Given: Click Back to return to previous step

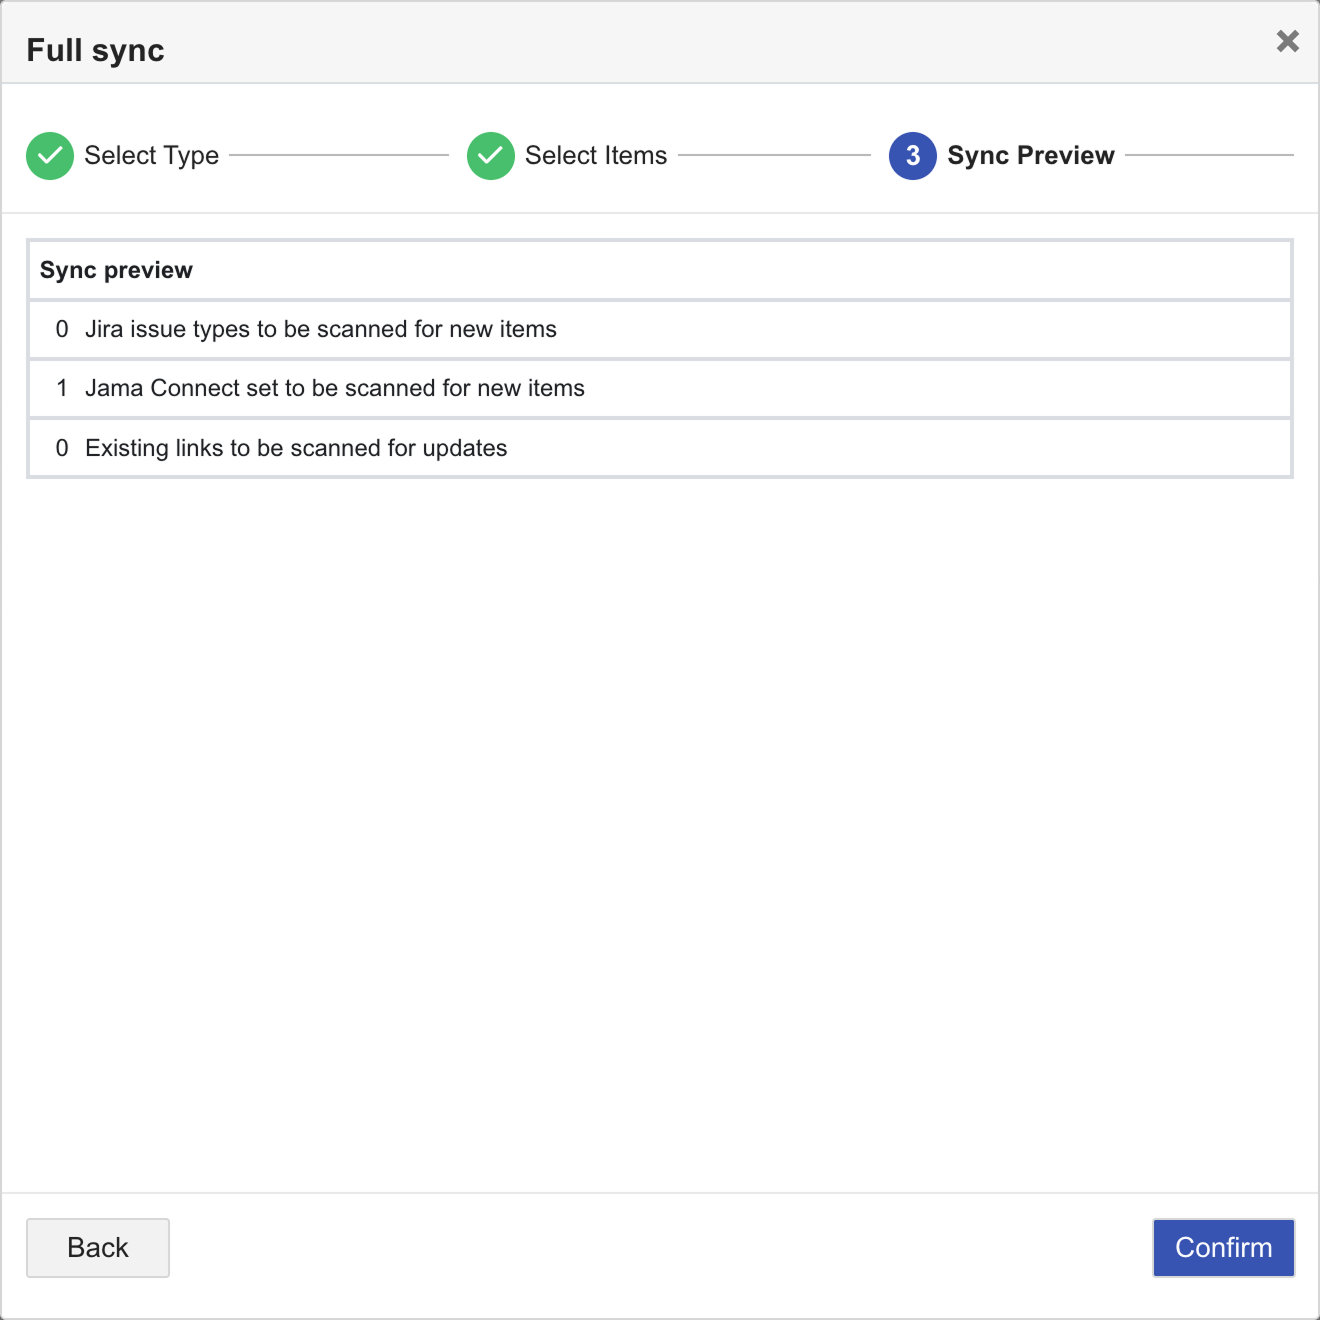Looking at the screenshot, I should (x=97, y=1247).
